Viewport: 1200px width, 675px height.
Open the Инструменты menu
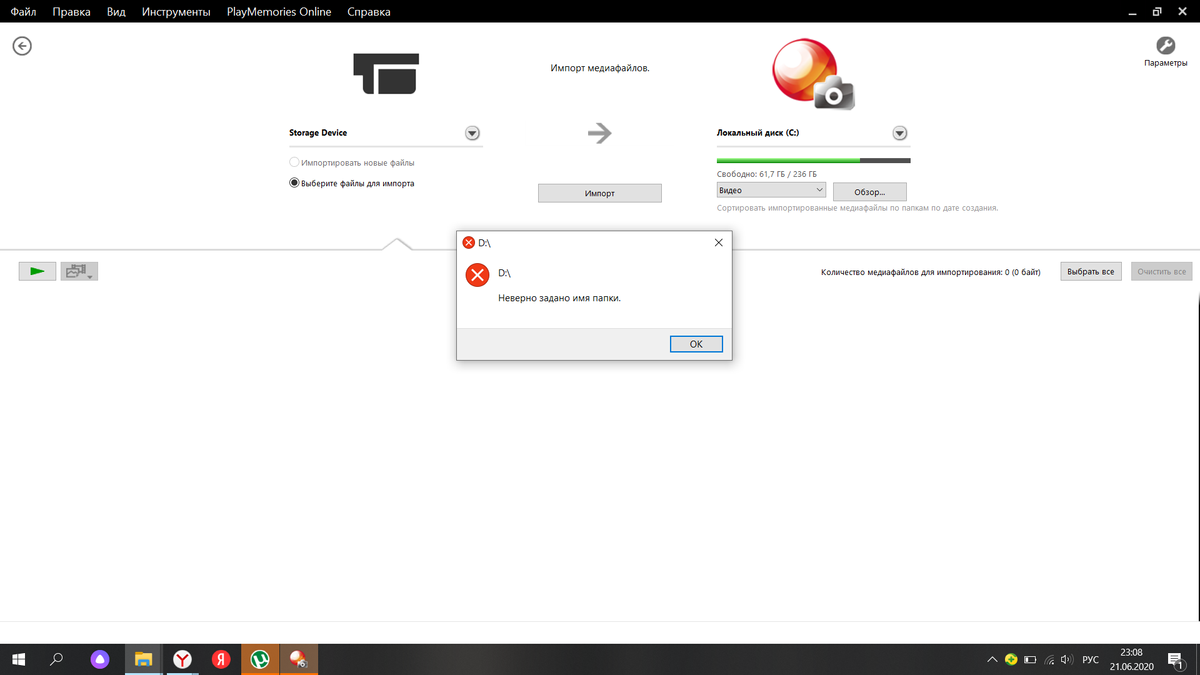(x=176, y=12)
